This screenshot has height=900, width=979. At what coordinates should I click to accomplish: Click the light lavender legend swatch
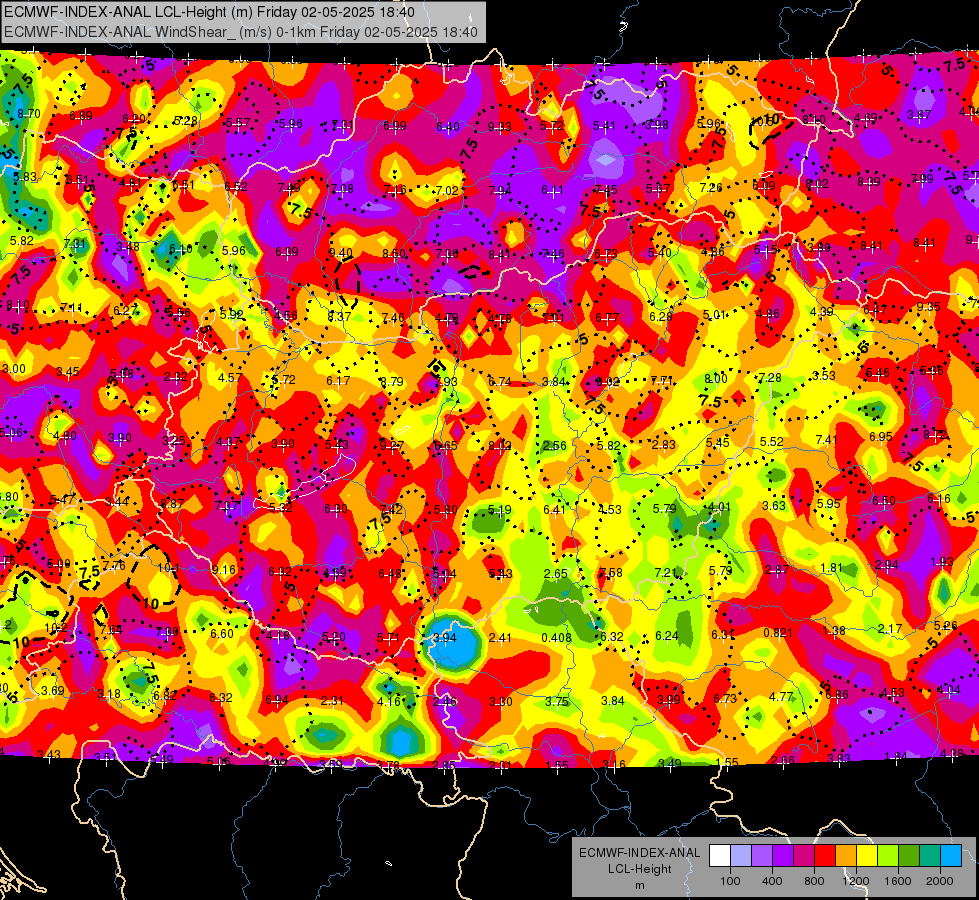[741, 855]
